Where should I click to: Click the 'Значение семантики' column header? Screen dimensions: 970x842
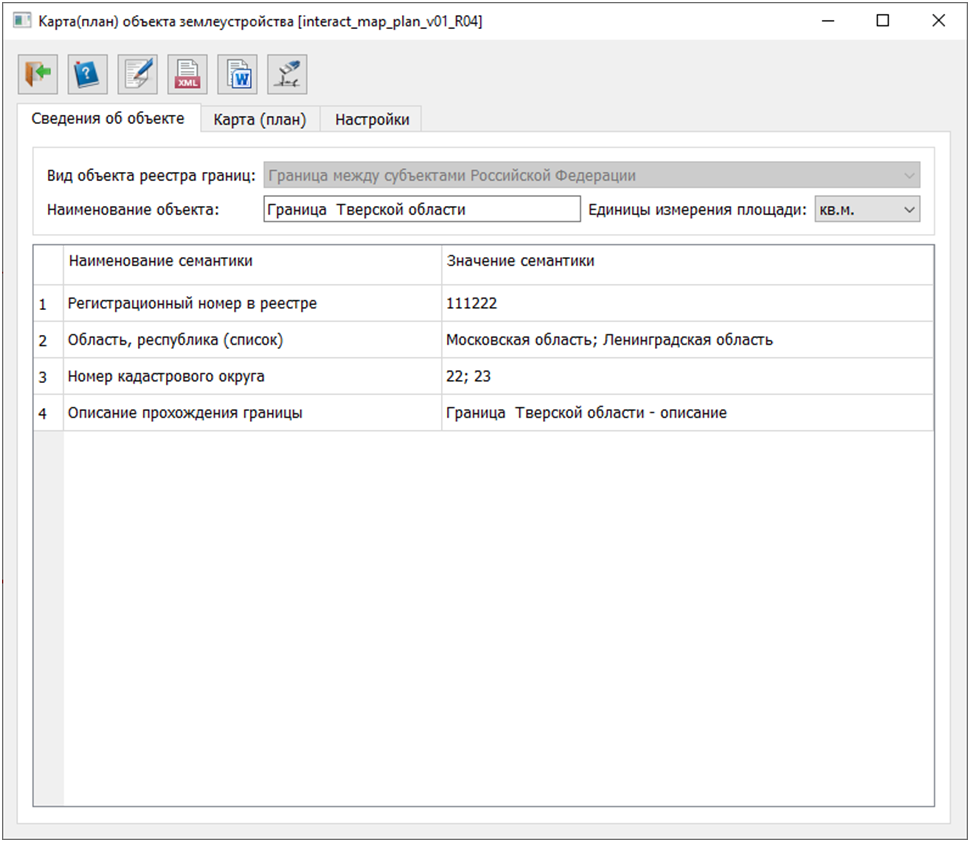coord(686,262)
